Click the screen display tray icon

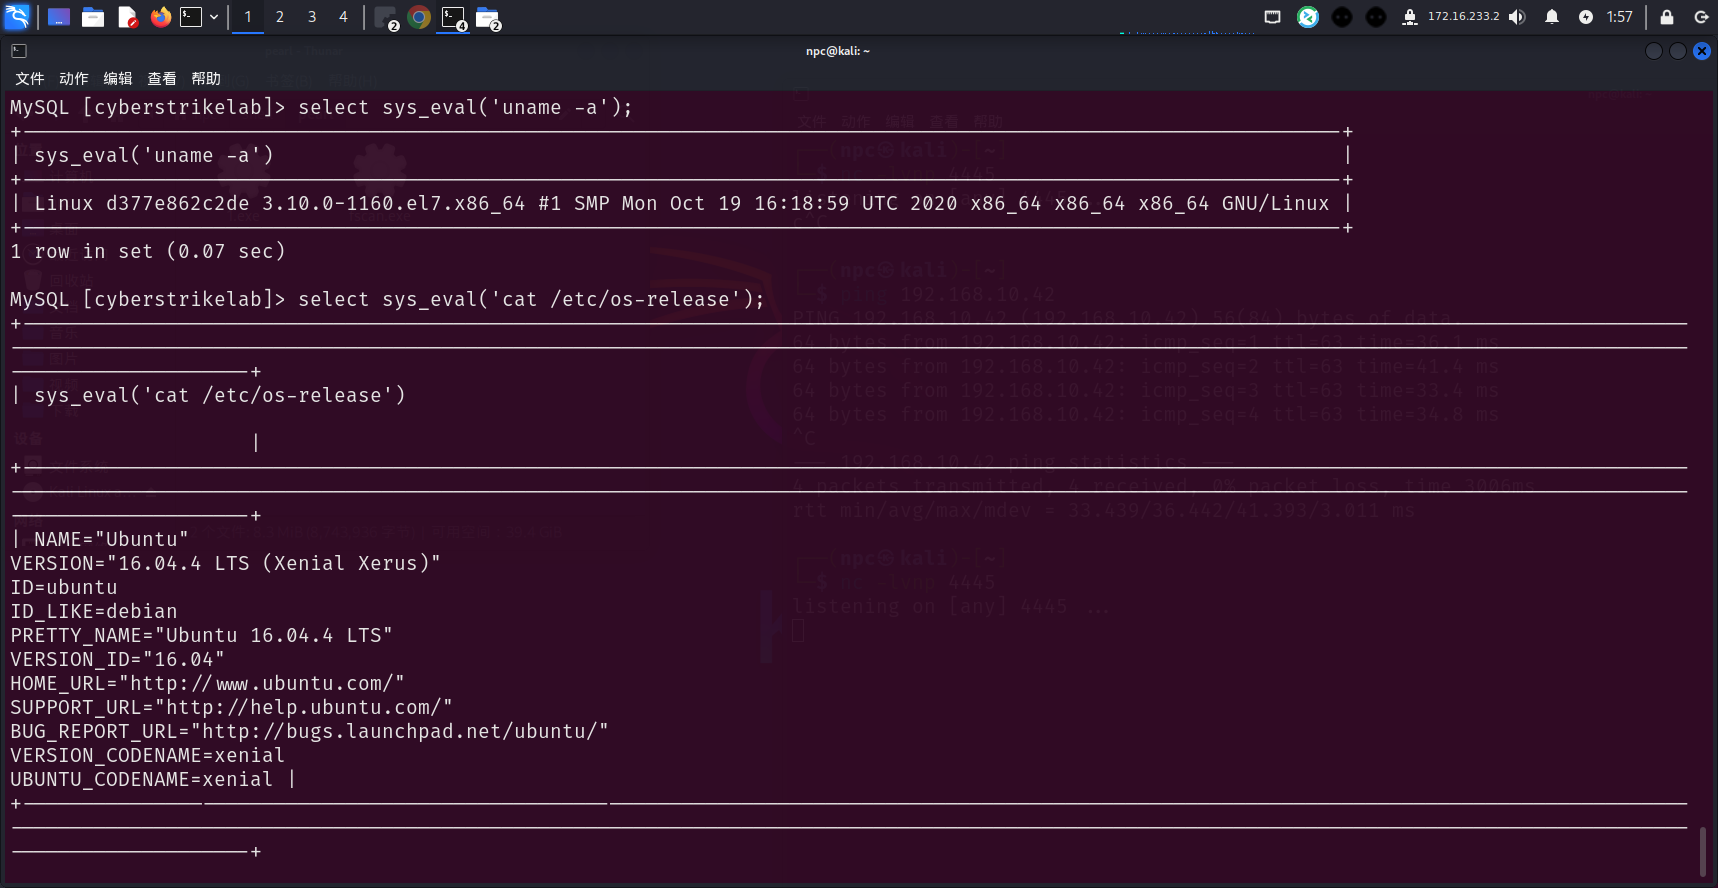click(1273, 17)
